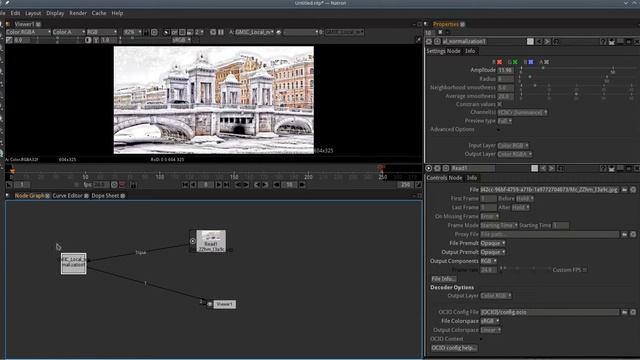Click the Read1 node color swatch
640x360 pixels.
pyautogui.click(x=534, y=168)
